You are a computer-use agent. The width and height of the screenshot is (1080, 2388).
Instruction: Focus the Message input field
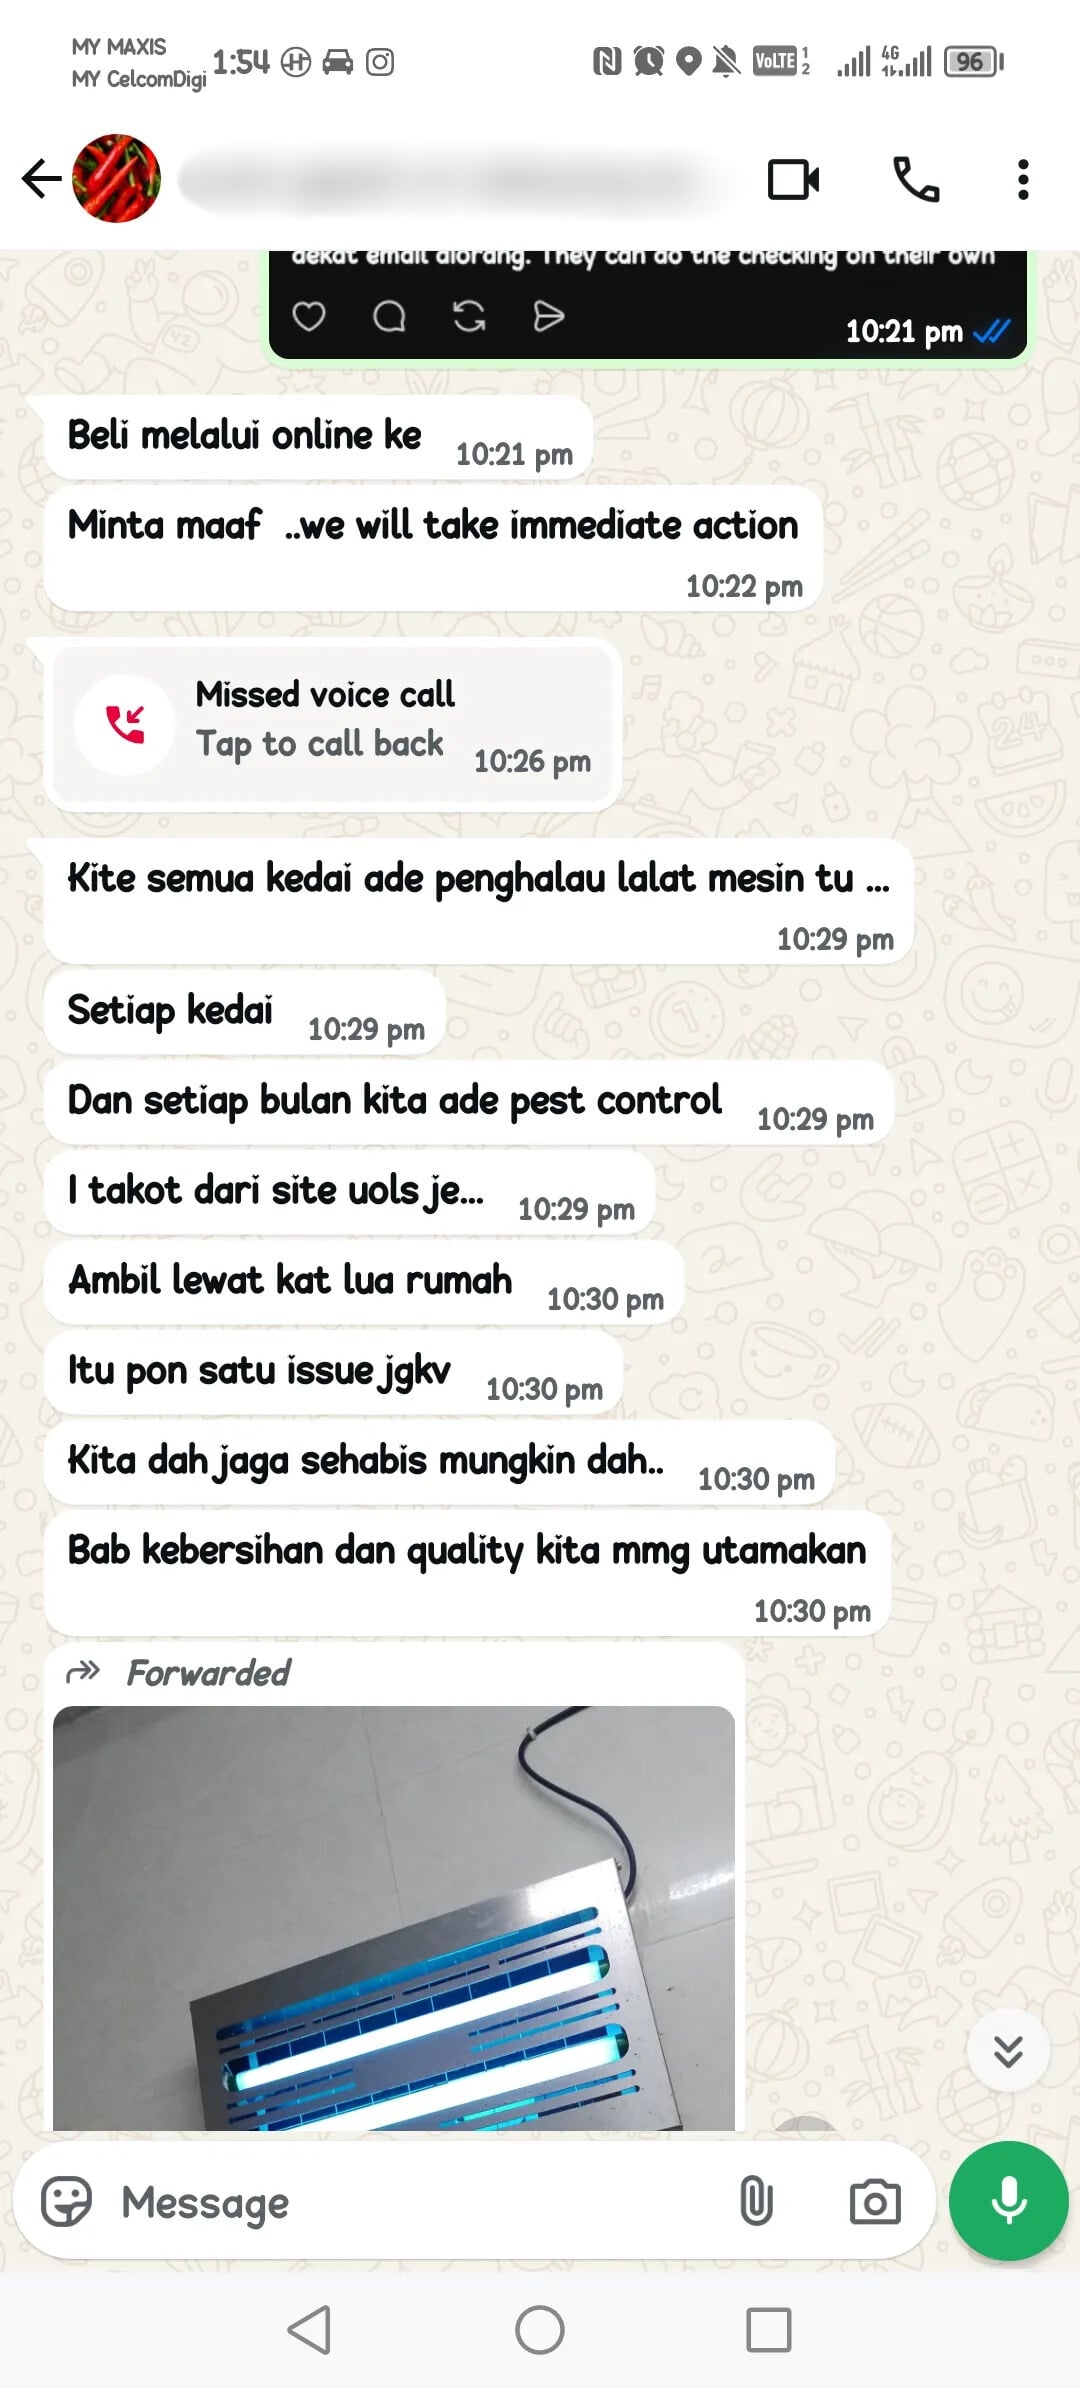click(410, 2202)
